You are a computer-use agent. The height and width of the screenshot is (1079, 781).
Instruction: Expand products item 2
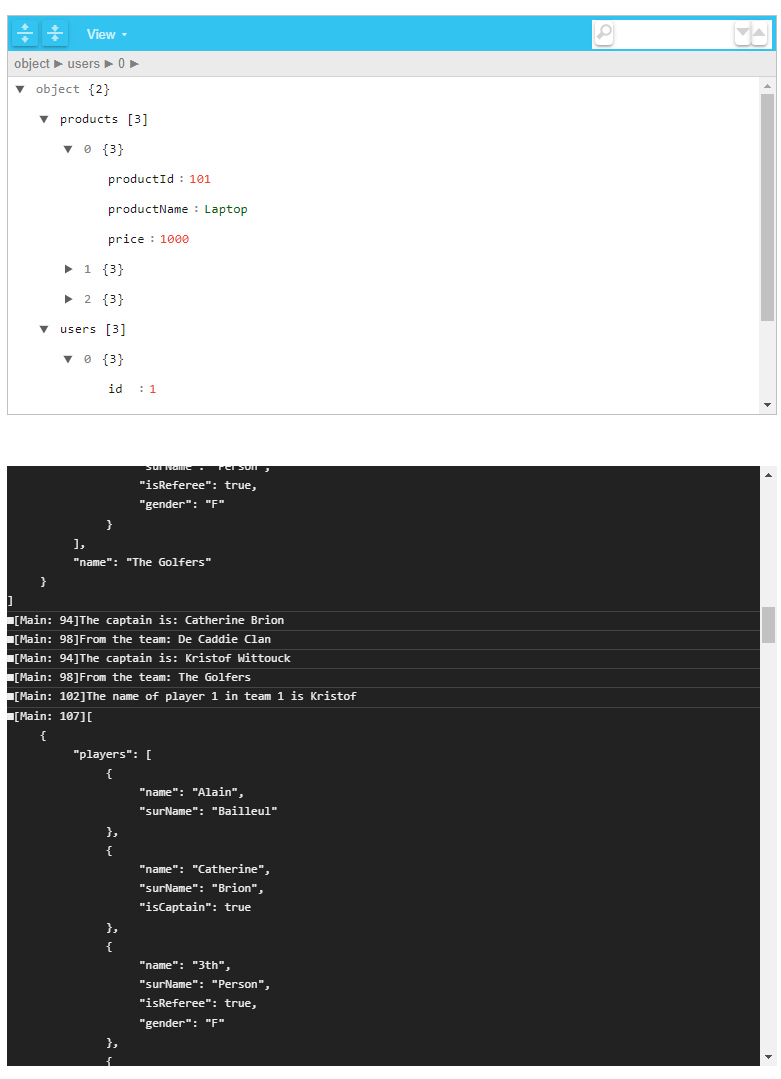pos(68,299)
